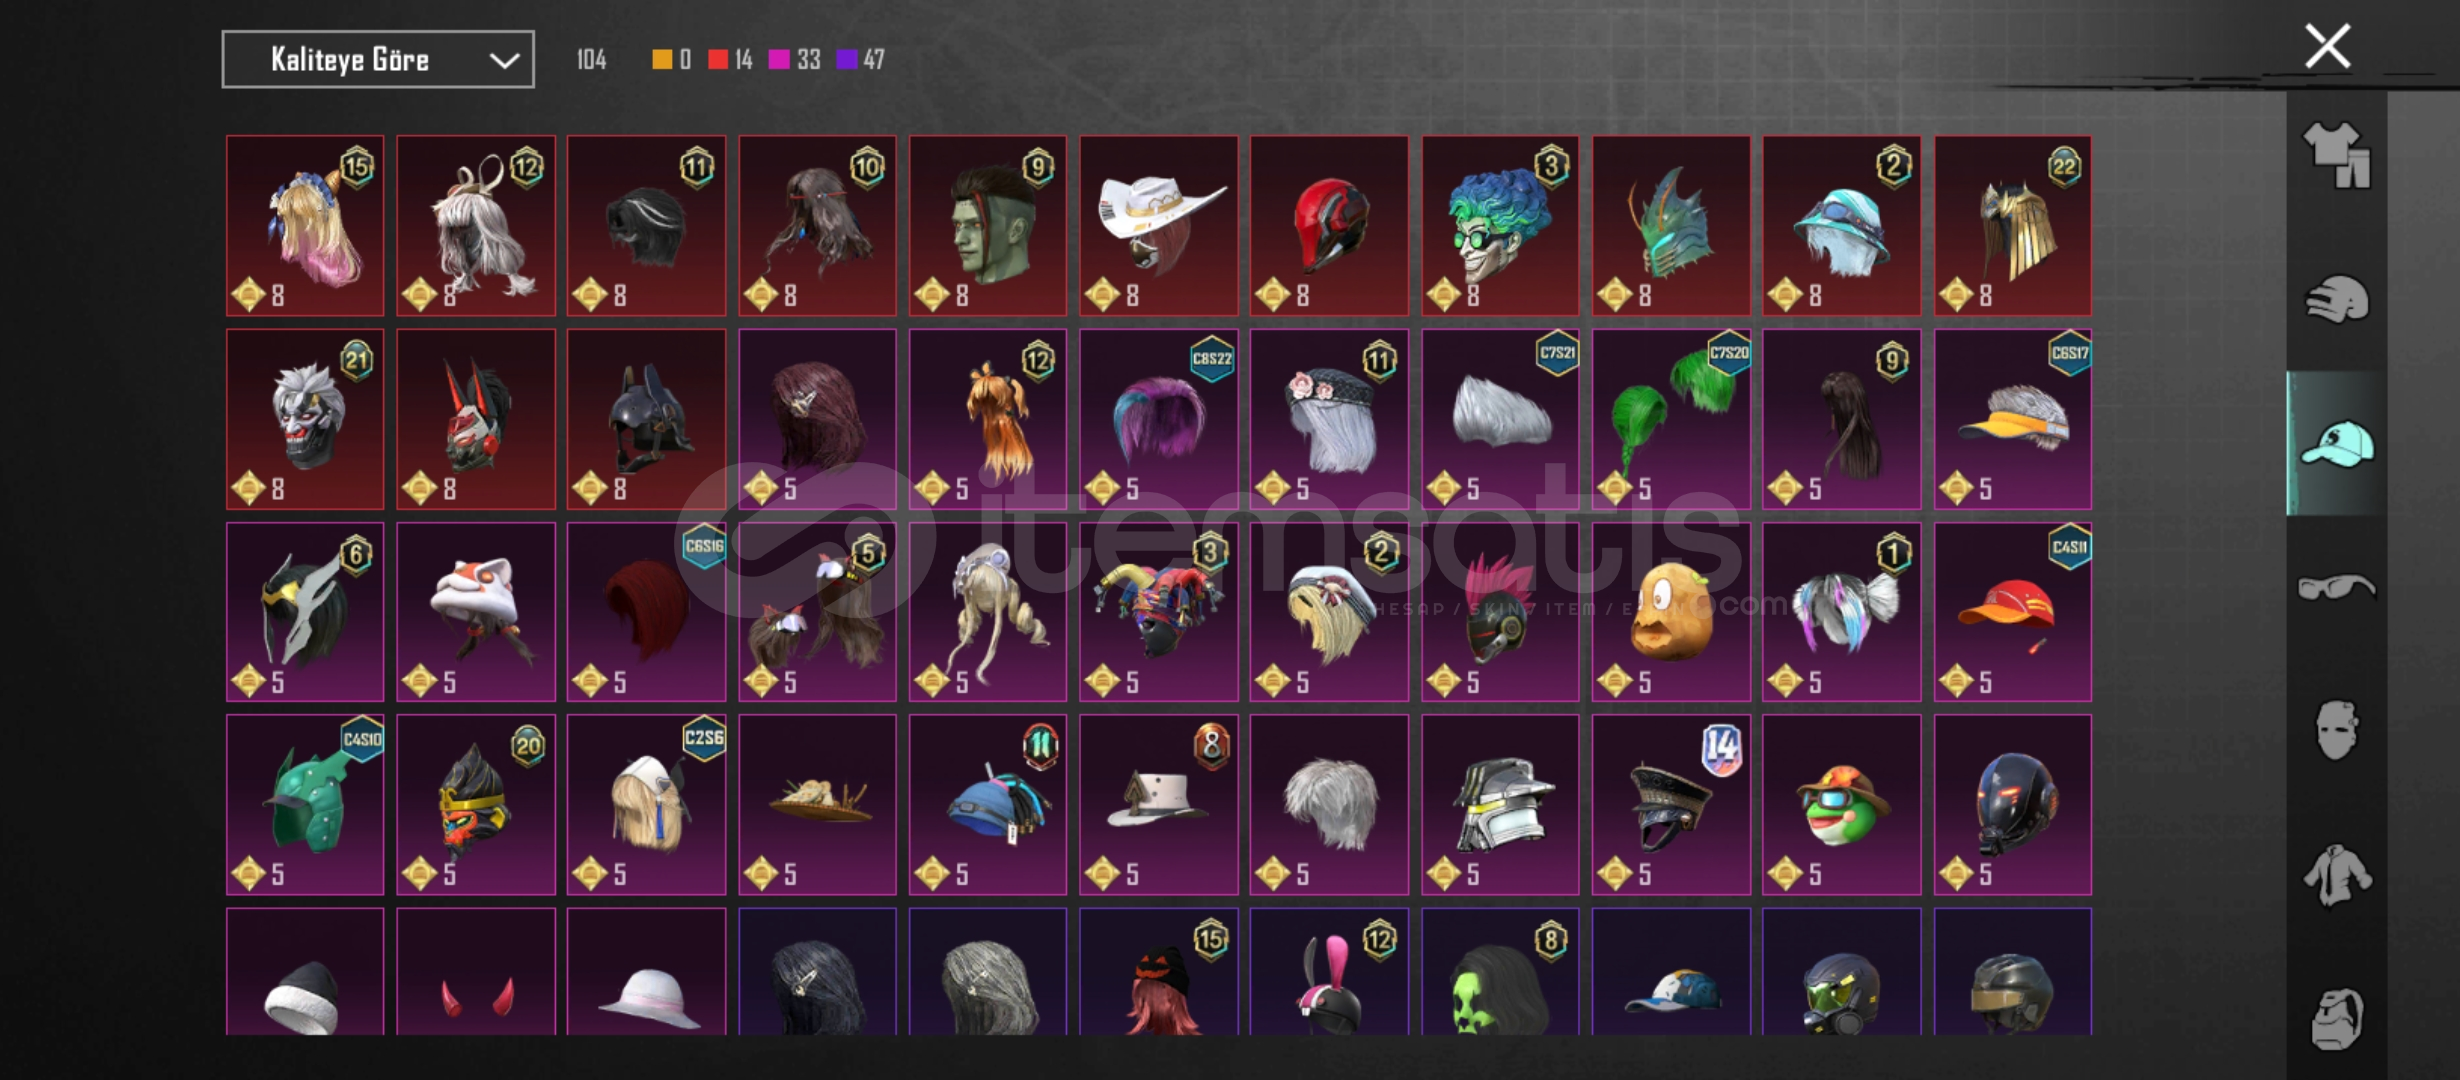Viewport: 2460px width, 1080px height.
Task: Open the outfits category icon in sidebar
Action: point(2337,155)
